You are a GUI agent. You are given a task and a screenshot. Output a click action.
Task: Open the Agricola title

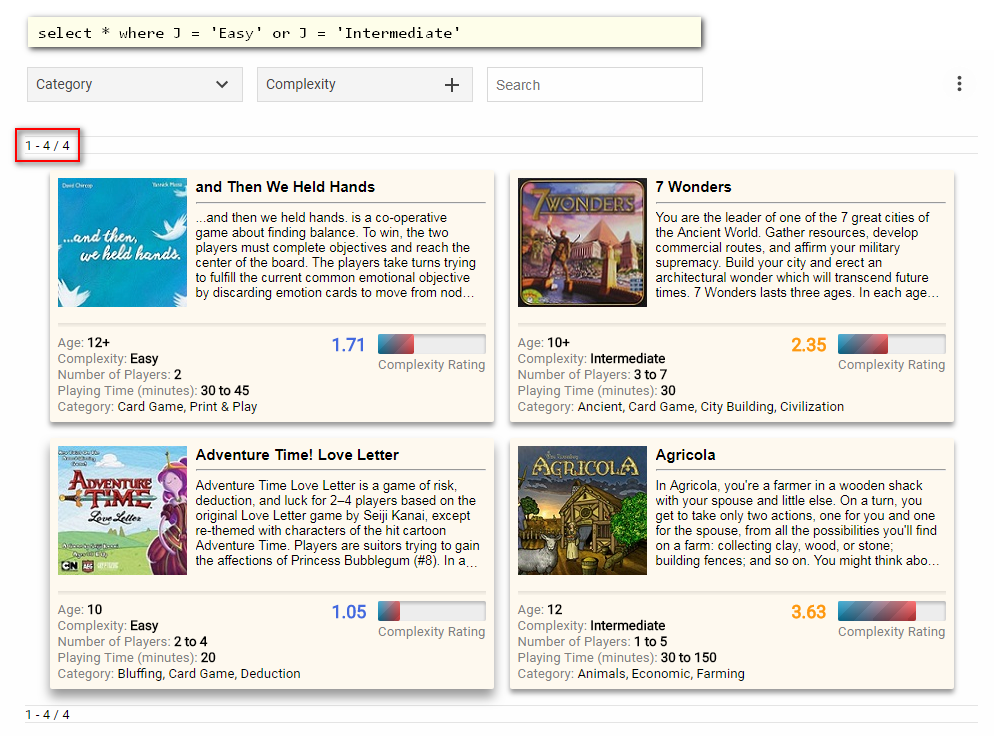[x=685, y=455]
